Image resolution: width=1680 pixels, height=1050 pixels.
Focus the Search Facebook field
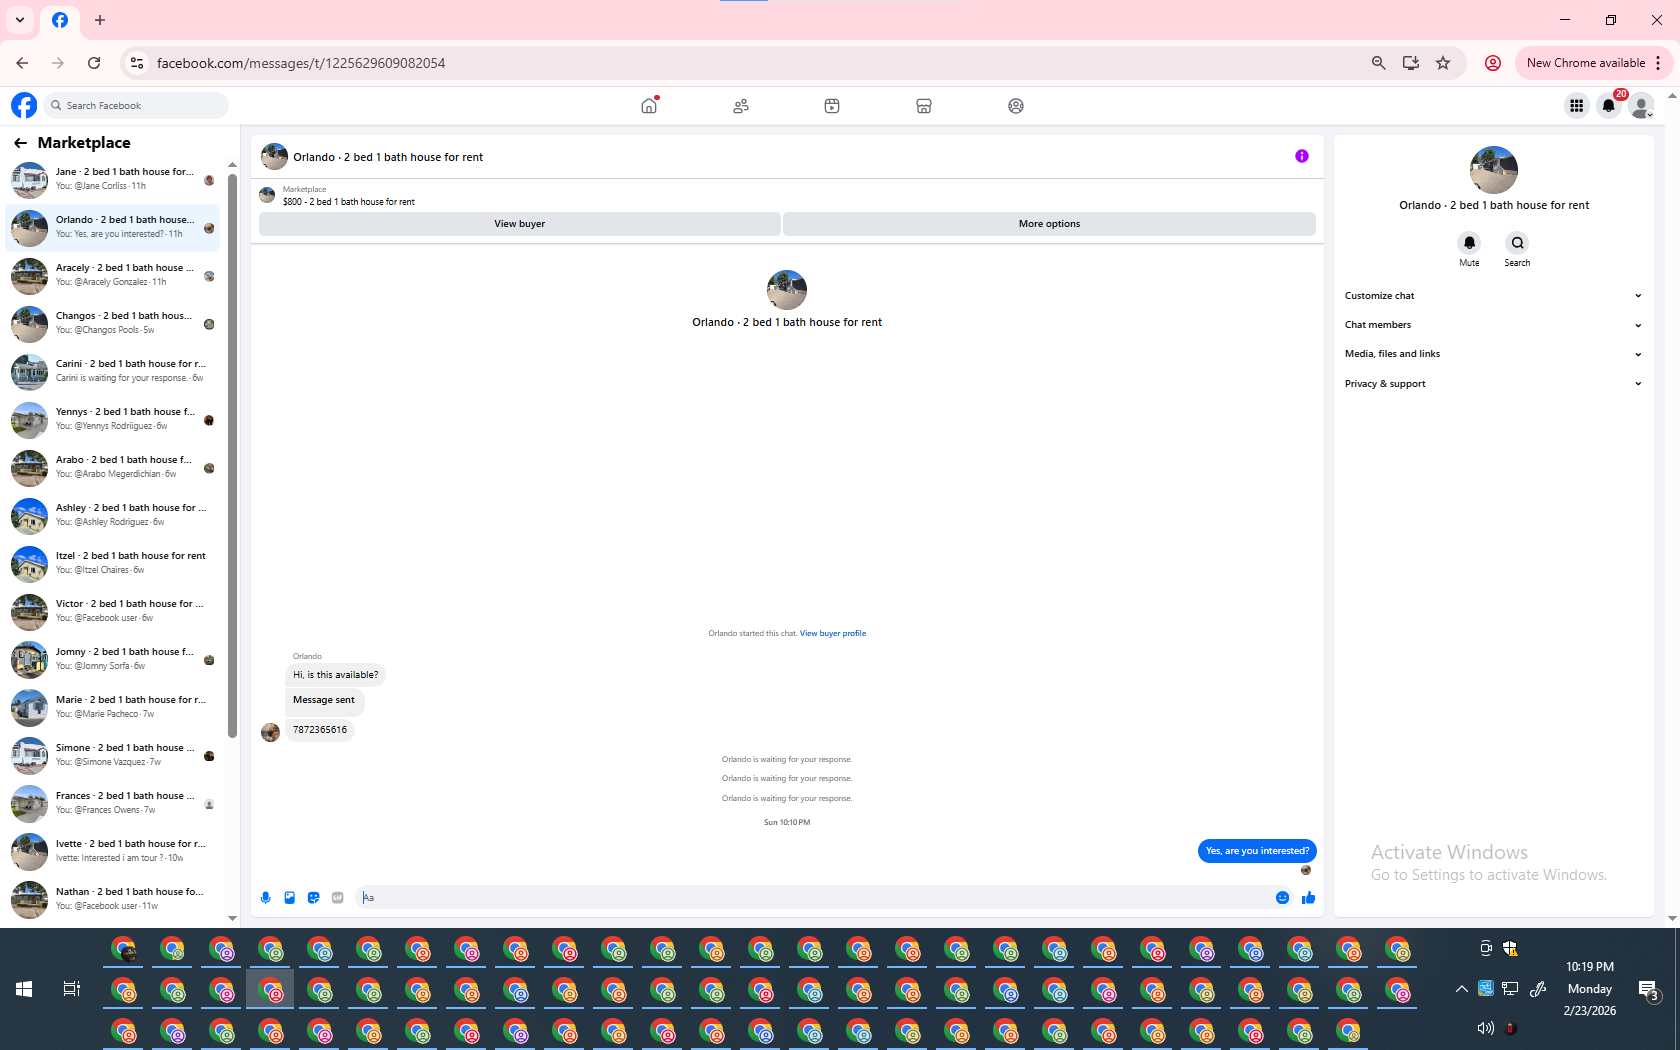tap(137, 105)
